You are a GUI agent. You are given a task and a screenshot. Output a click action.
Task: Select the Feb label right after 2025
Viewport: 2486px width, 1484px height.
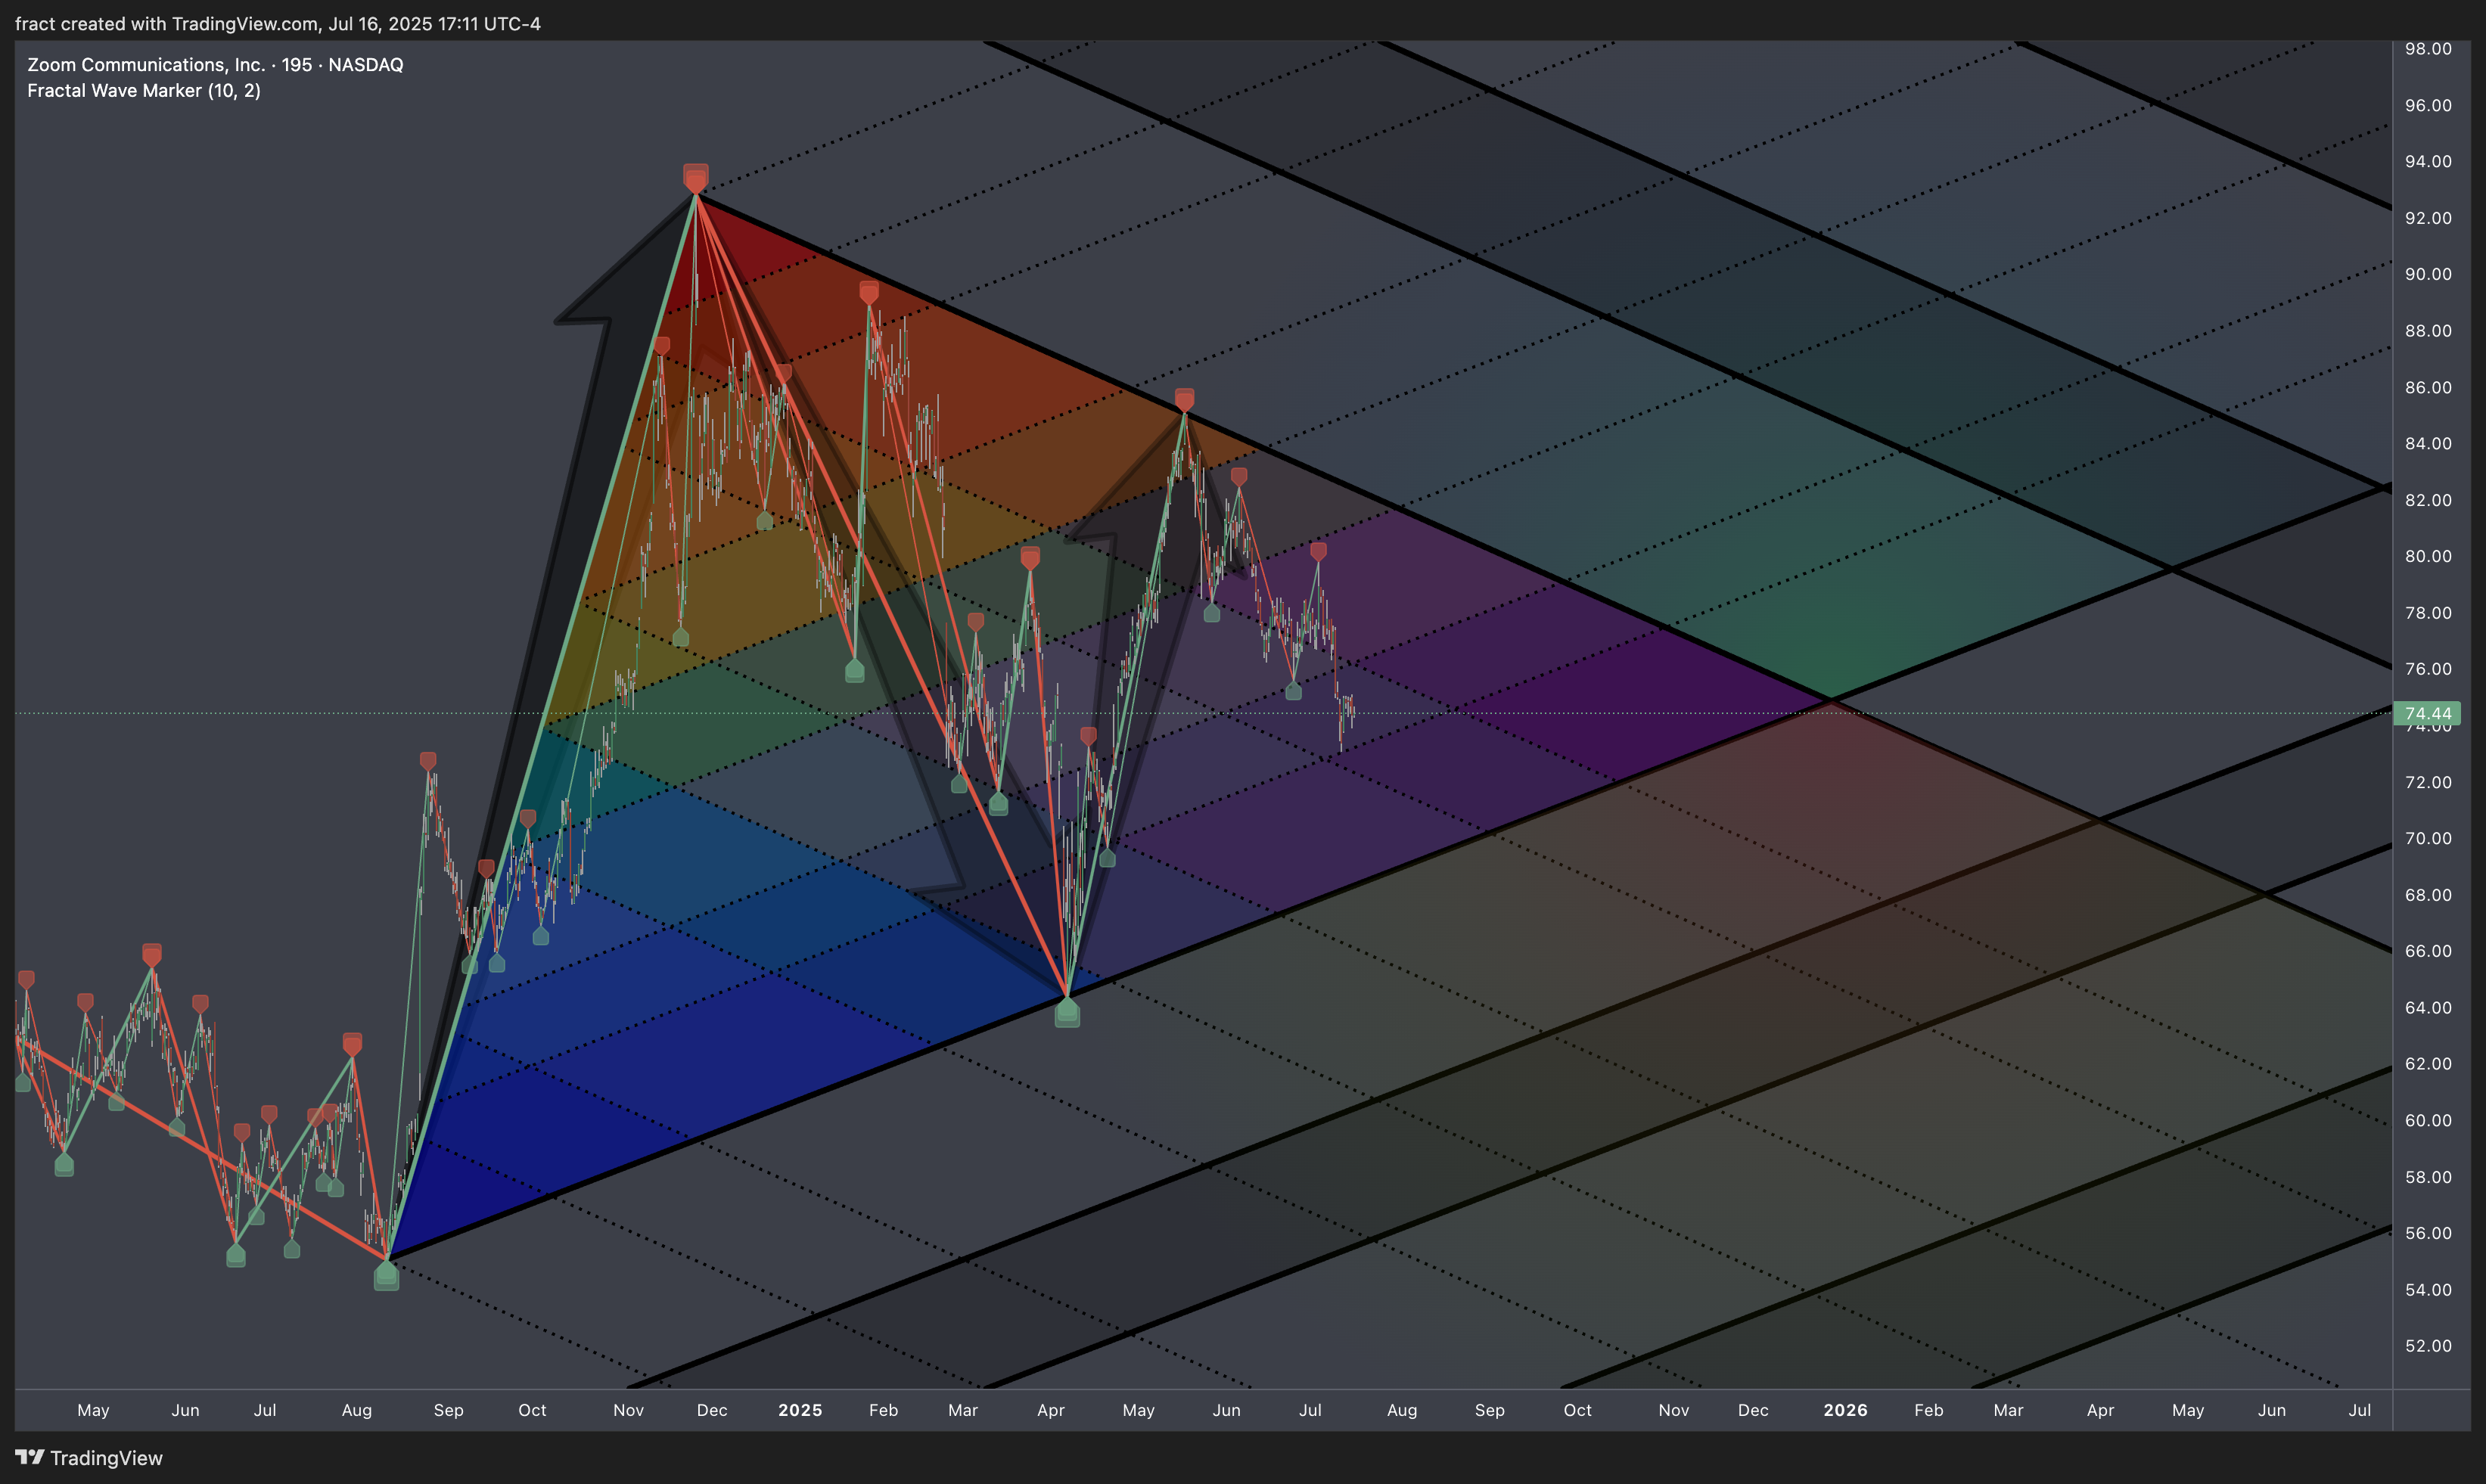883,1410
